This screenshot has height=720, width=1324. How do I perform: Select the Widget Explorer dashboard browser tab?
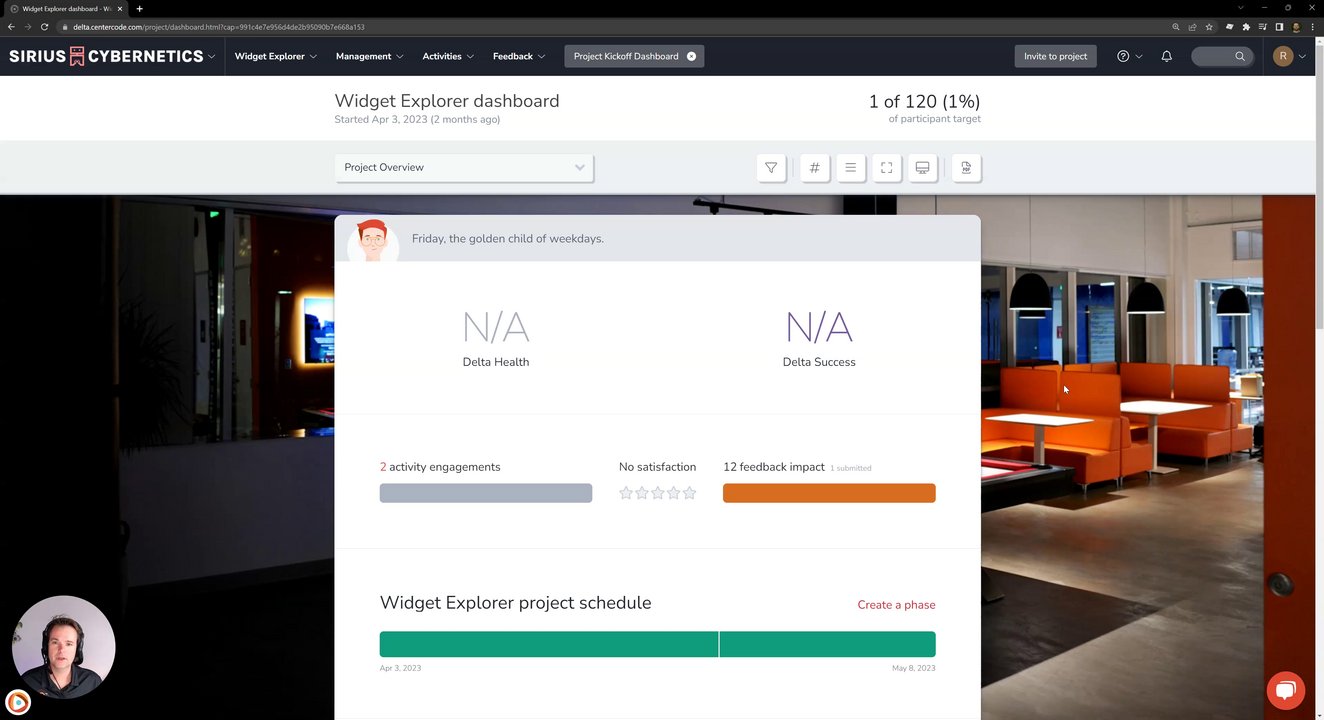click(x=66, y=8)
